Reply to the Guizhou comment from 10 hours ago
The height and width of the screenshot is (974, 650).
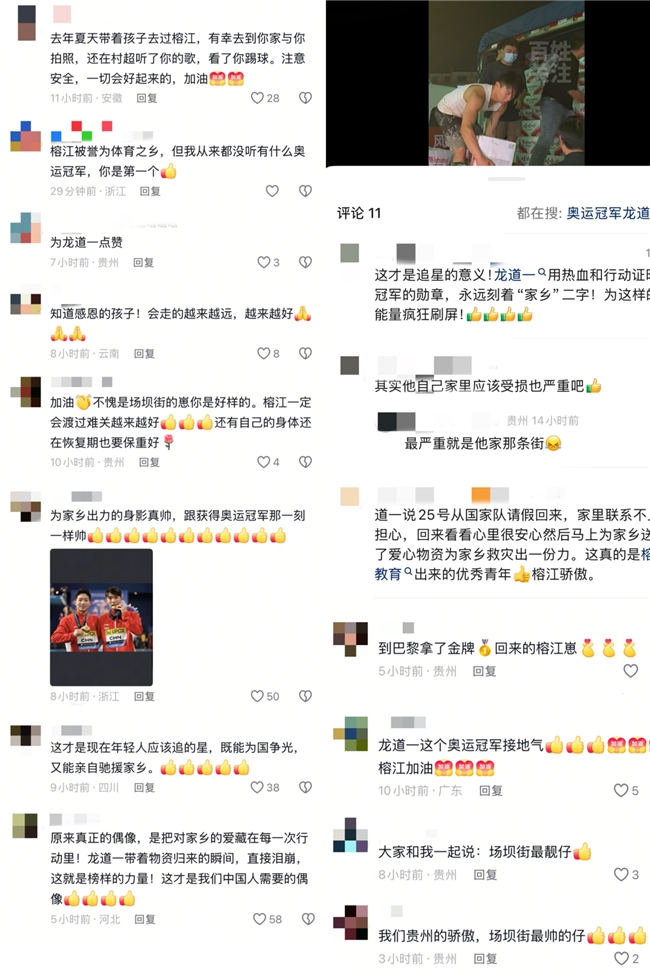point(149,462)
